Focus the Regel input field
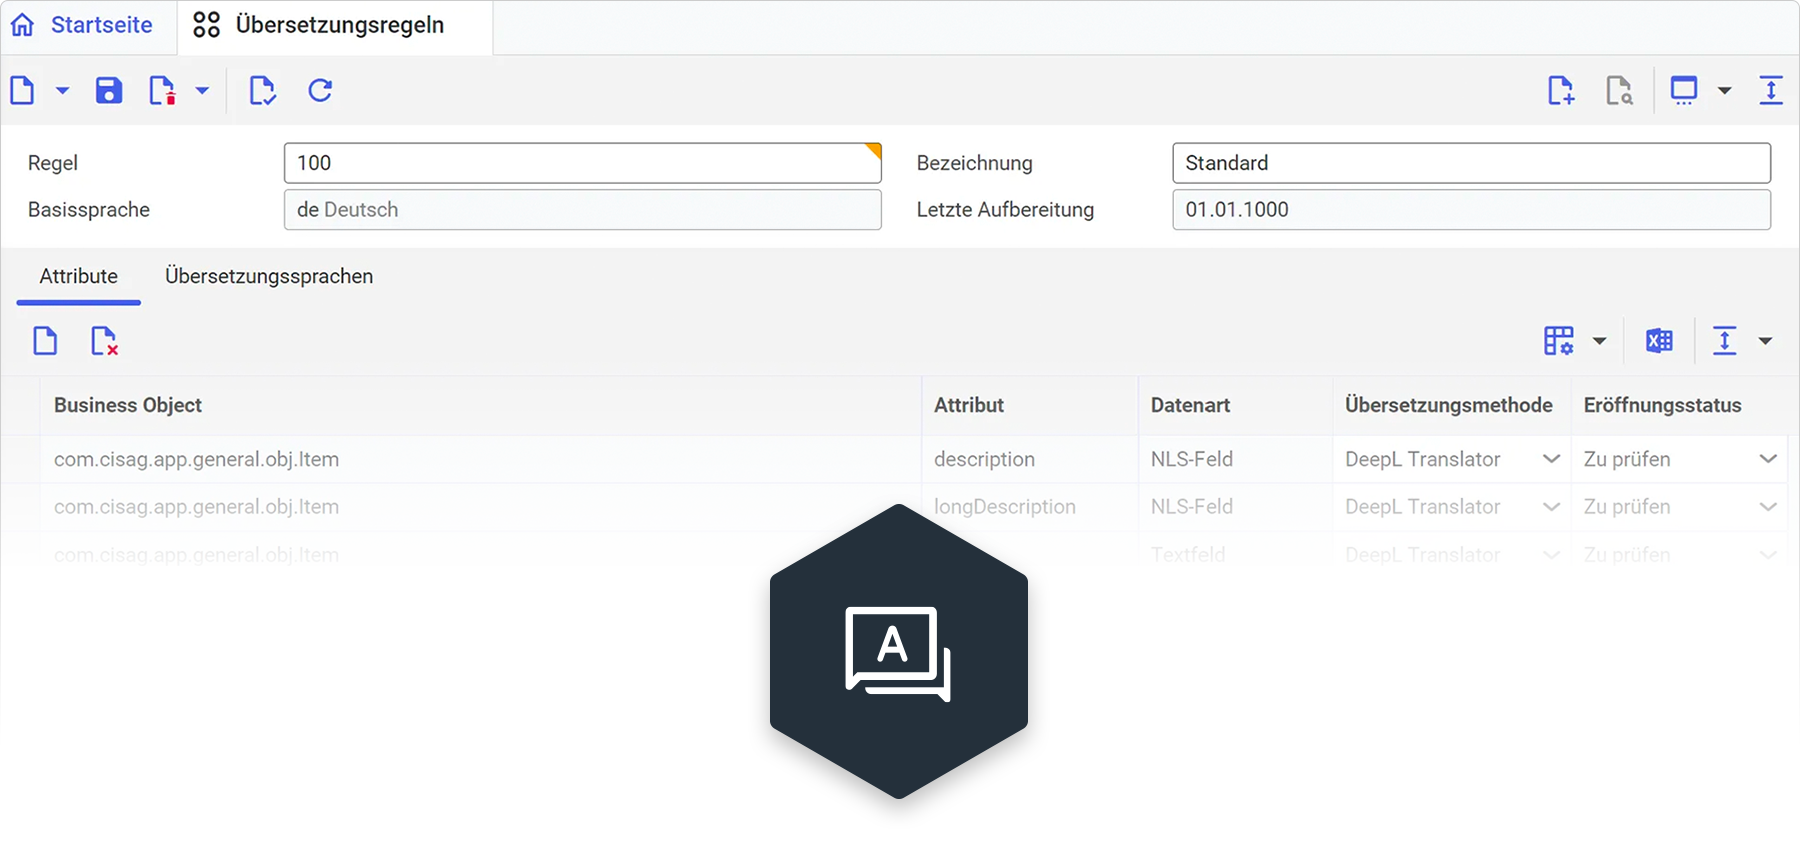 click(x=583, y=163)
